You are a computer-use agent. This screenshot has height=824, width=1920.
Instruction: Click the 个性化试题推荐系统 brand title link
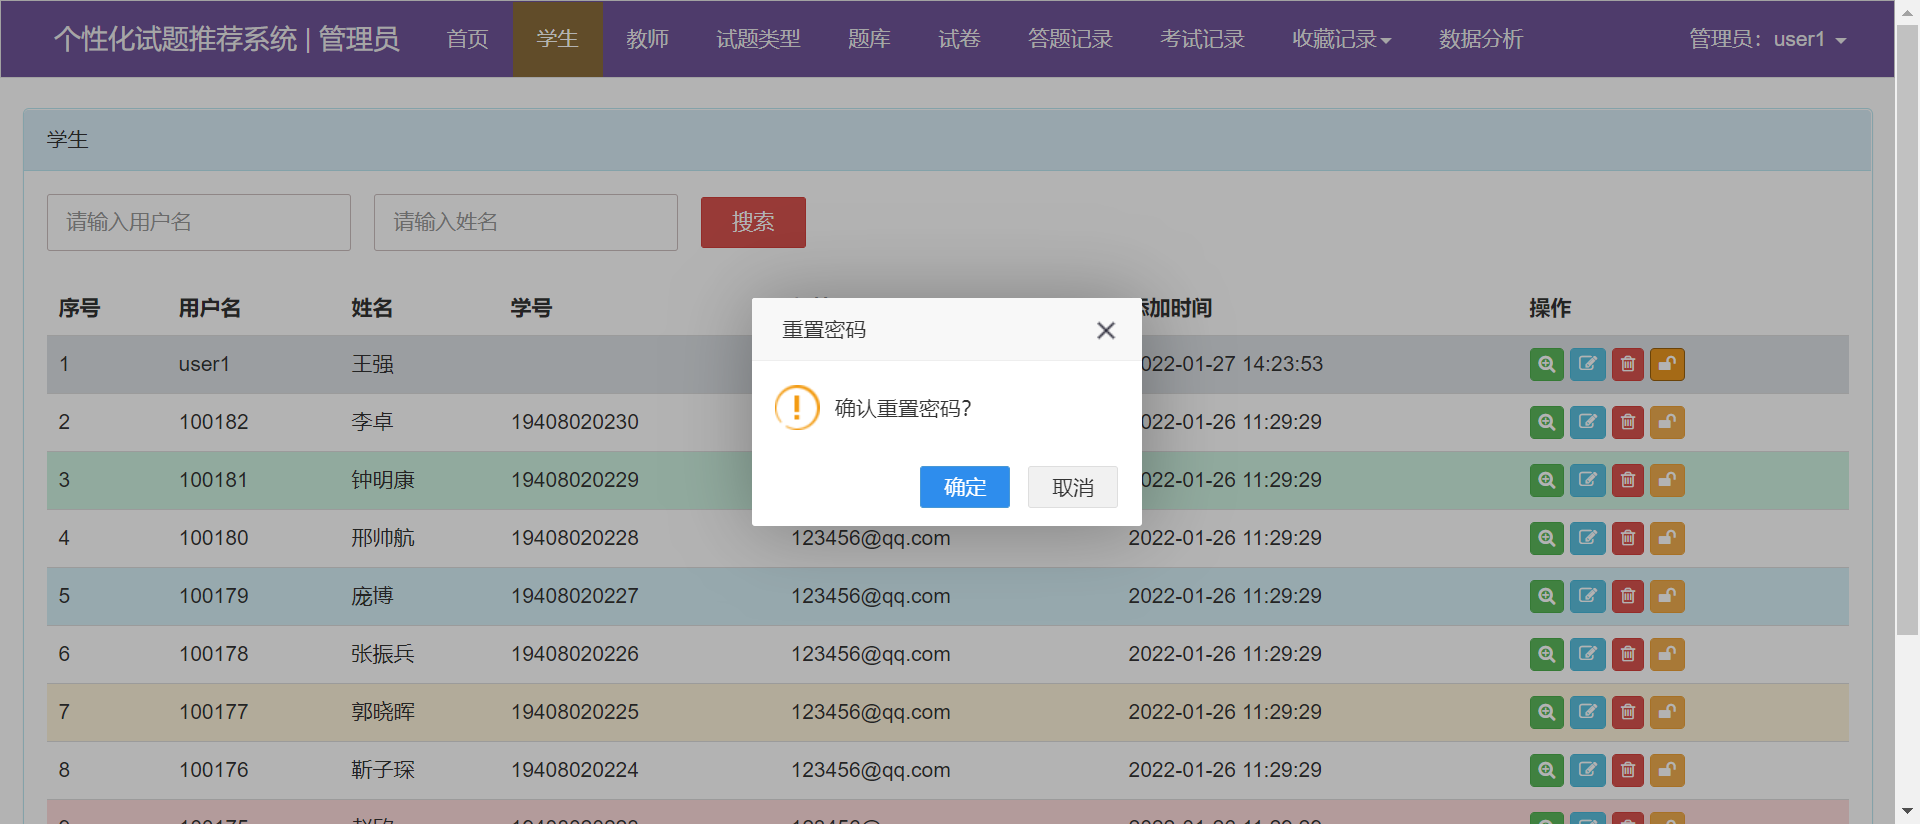coord(227,39)
